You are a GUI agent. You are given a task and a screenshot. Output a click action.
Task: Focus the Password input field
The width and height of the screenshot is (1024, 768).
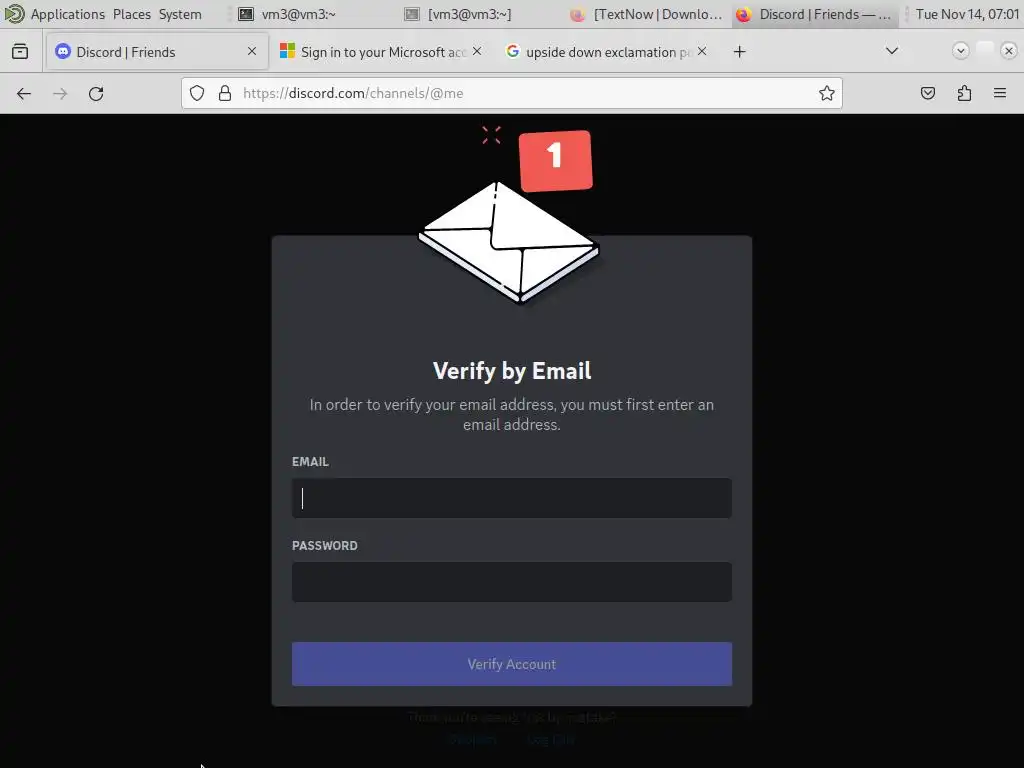511,582
